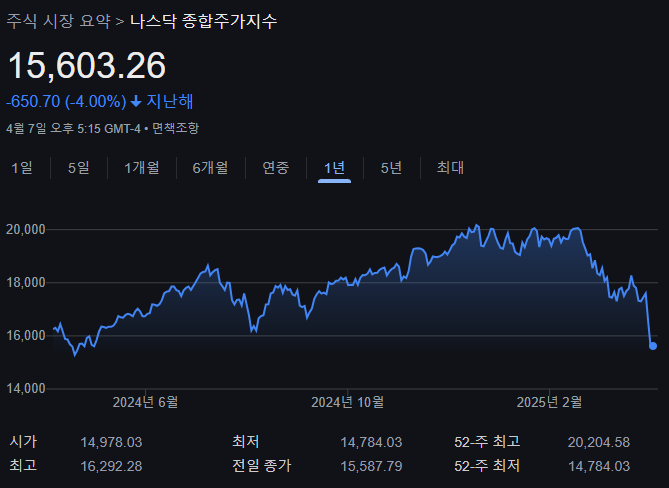Click the 52-주 최고 label
The image size is (669, 488).
pos(487,442)
